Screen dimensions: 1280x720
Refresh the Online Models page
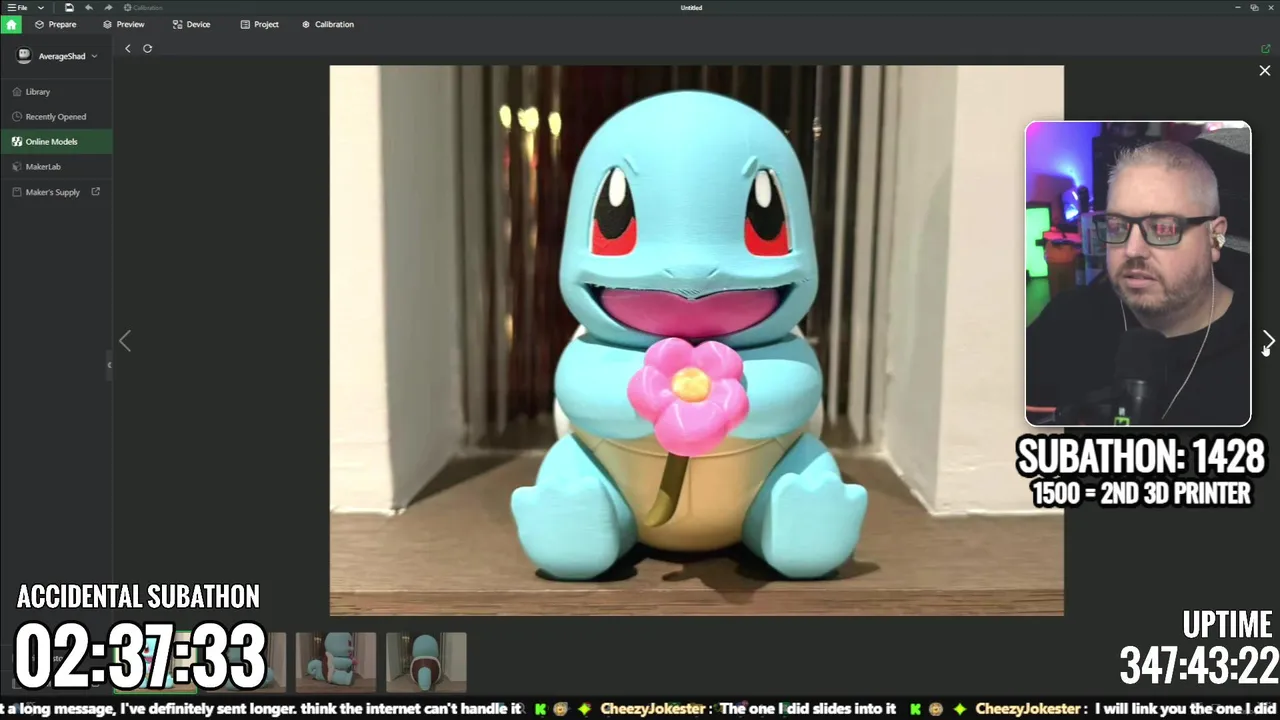tap(147, 48)
